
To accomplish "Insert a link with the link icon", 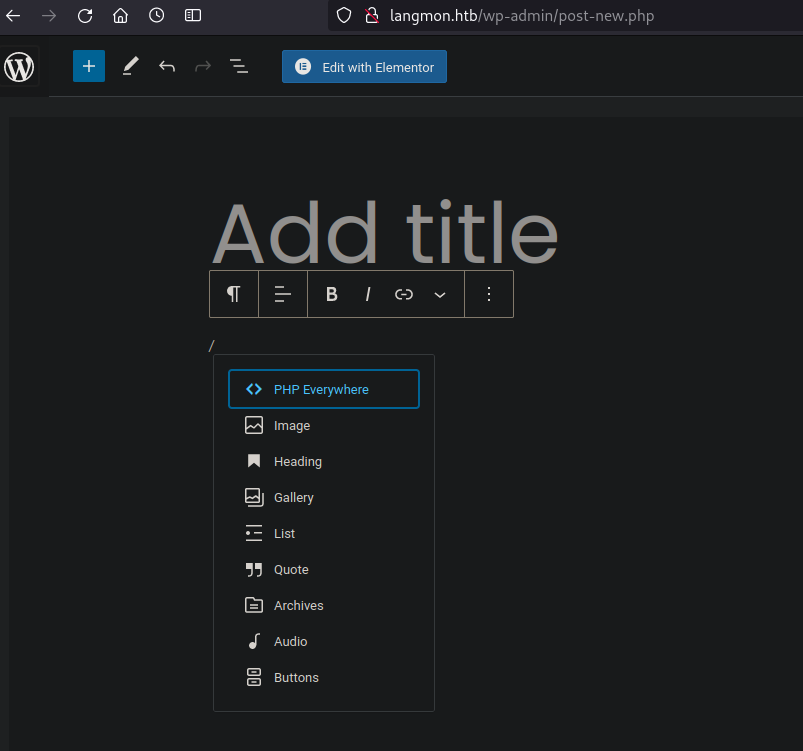I will click(x=404, y=294).
